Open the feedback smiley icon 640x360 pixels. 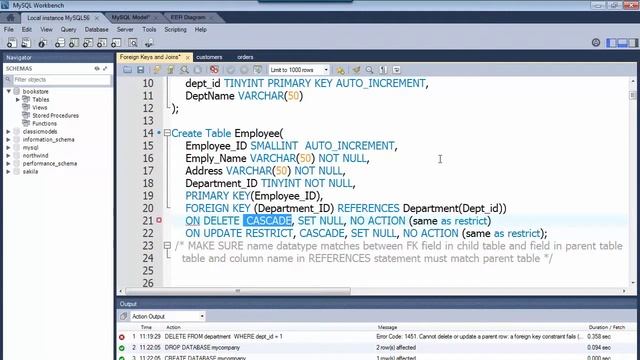596,42
